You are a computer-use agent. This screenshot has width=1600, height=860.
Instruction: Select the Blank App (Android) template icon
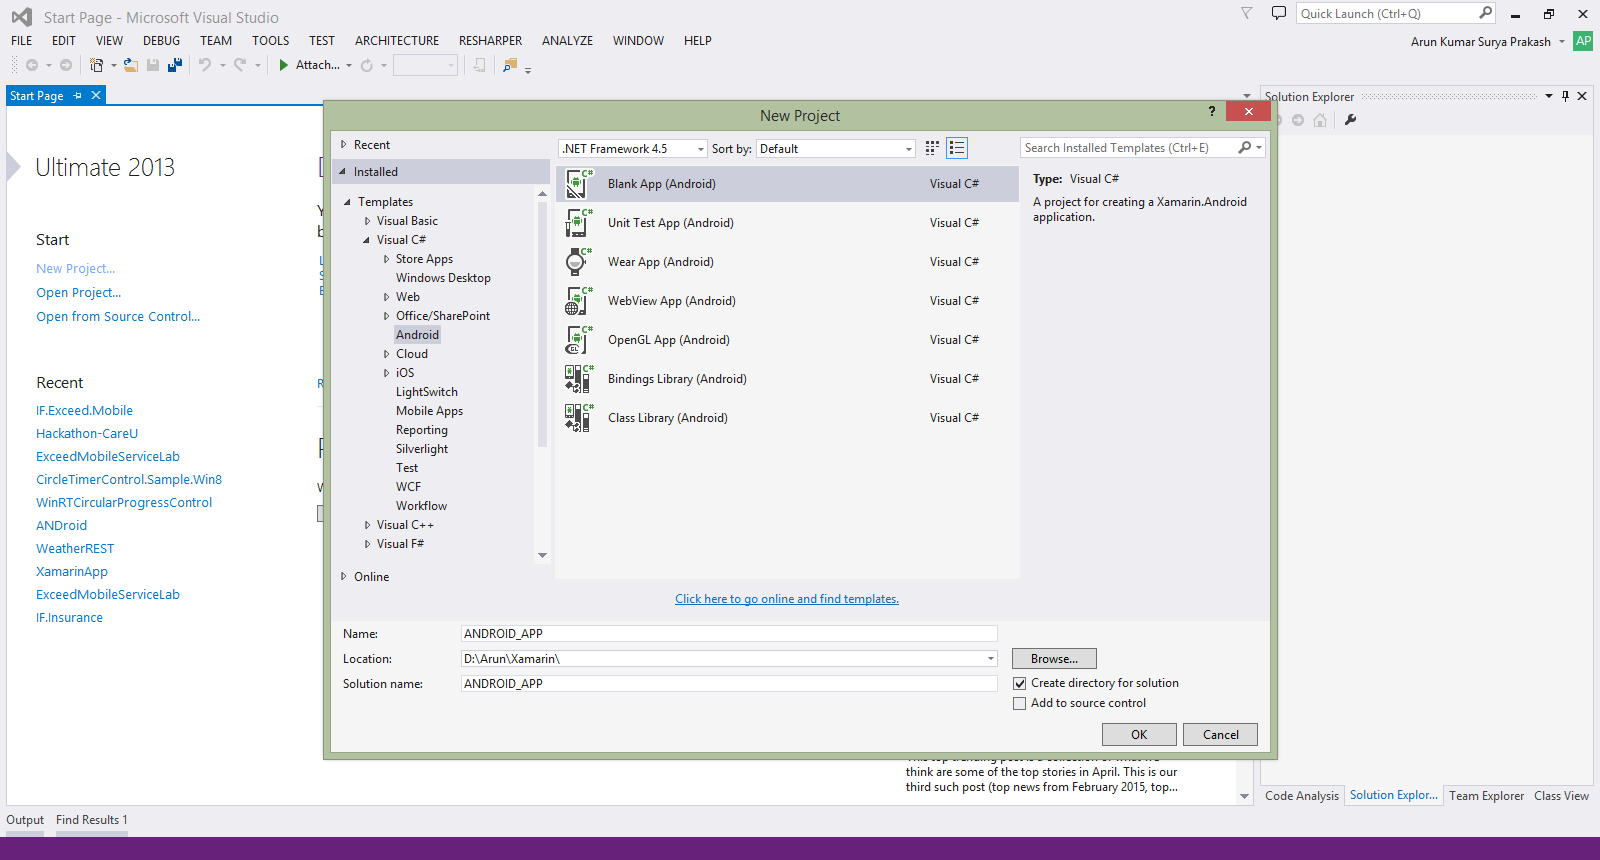pos(579,184)
